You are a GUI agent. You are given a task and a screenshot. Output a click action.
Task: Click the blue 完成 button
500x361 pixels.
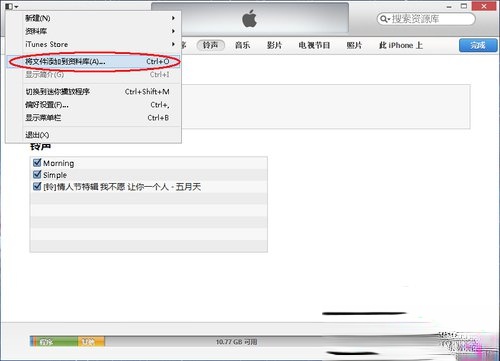pyautogui.click(x=478, y=45)
